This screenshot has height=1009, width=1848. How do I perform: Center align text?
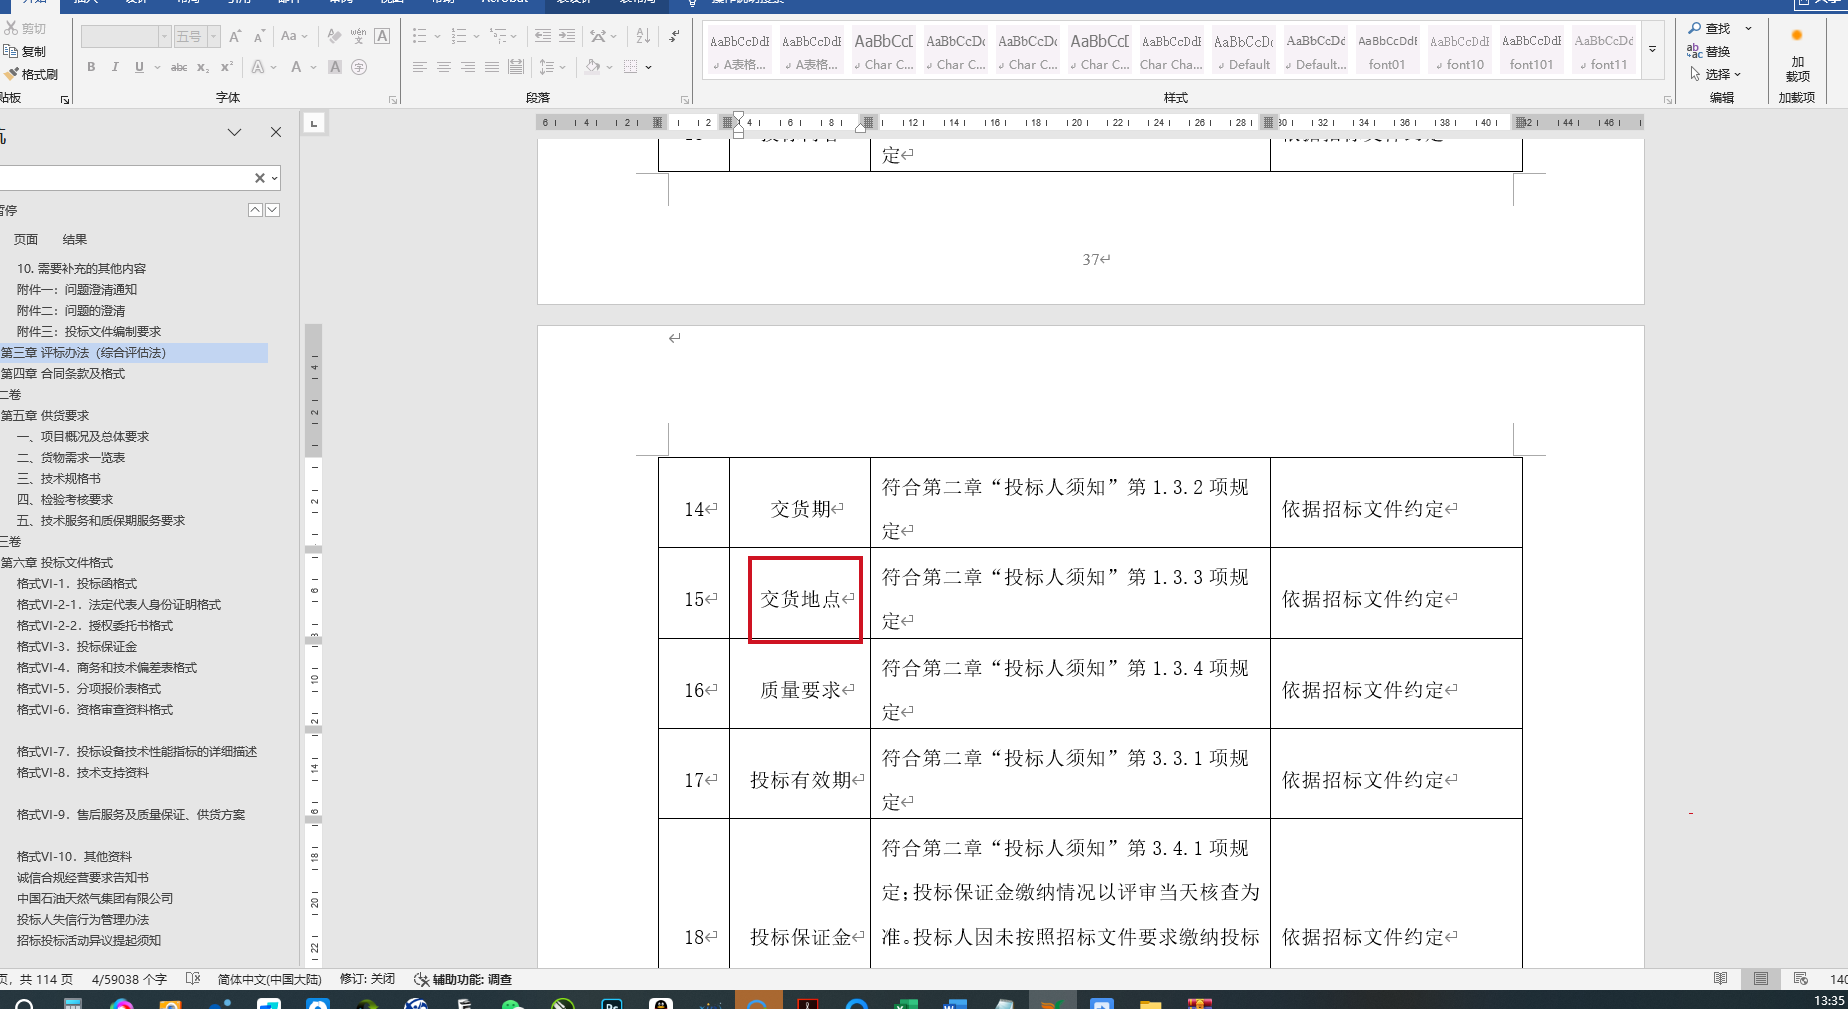click(444, 67)
